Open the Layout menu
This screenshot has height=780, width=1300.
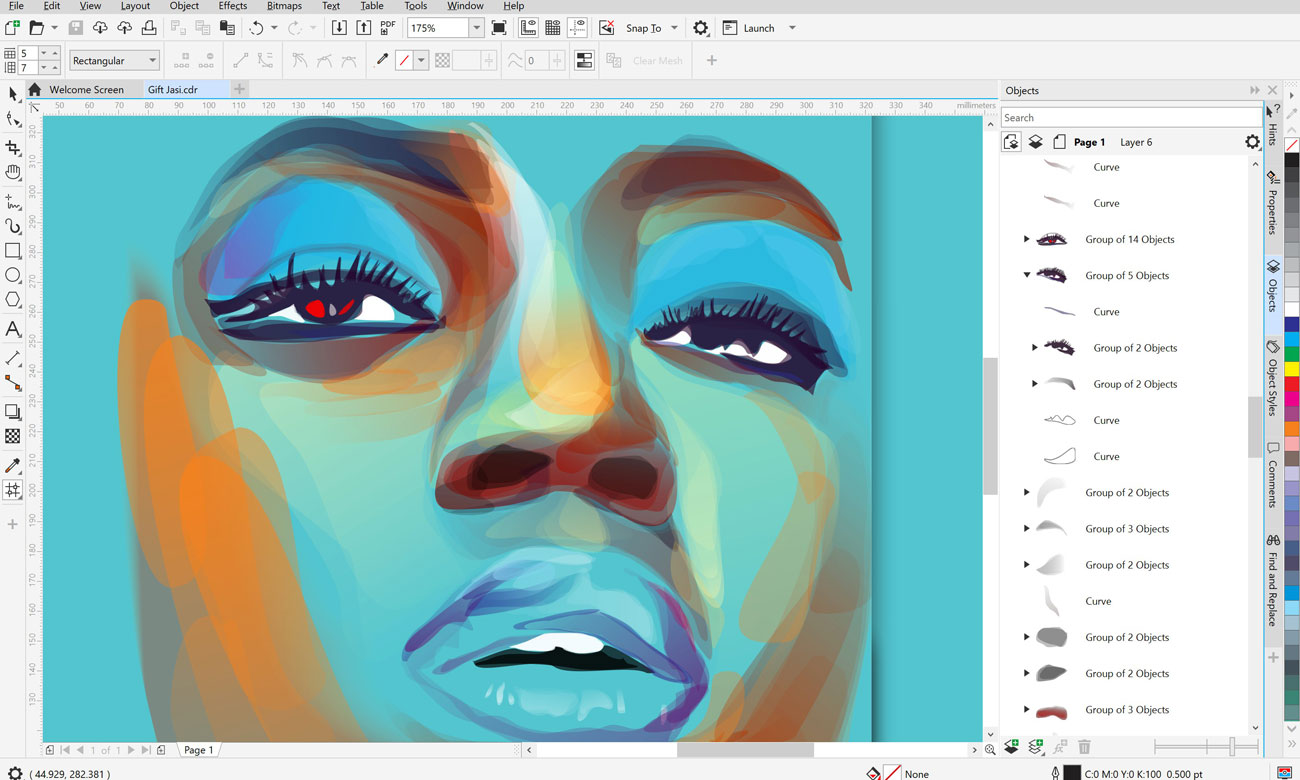[135, 6]
